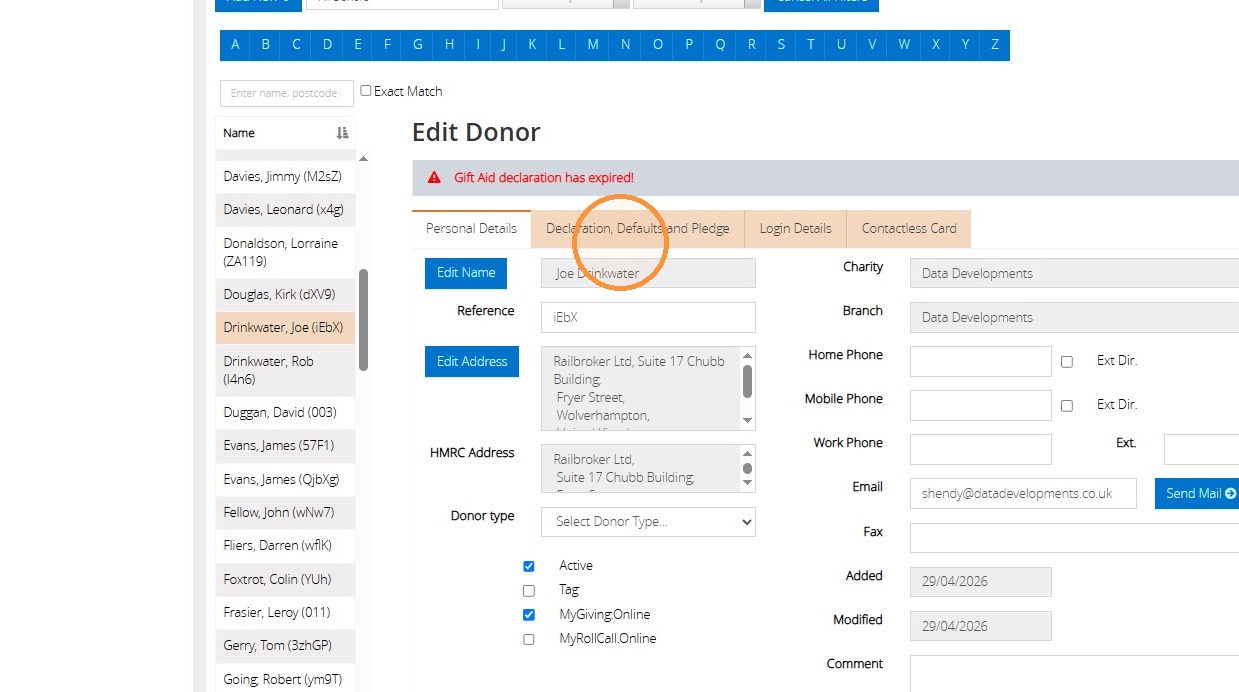Image resolution: width=1239 pixels, height=692 pixels.
Task: Click the Home Phone input field
Action: tap(981, 362)
